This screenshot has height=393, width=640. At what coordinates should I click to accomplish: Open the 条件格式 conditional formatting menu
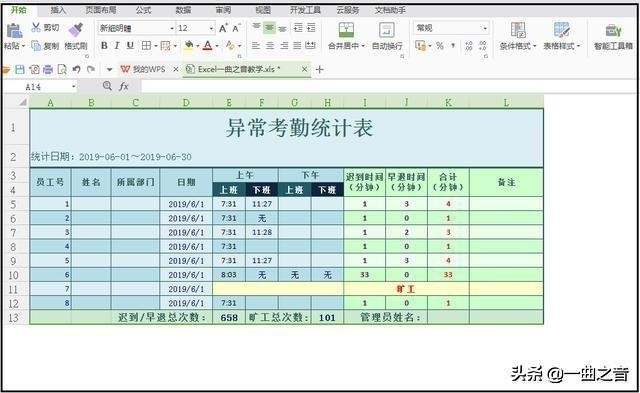click(518, 36)
